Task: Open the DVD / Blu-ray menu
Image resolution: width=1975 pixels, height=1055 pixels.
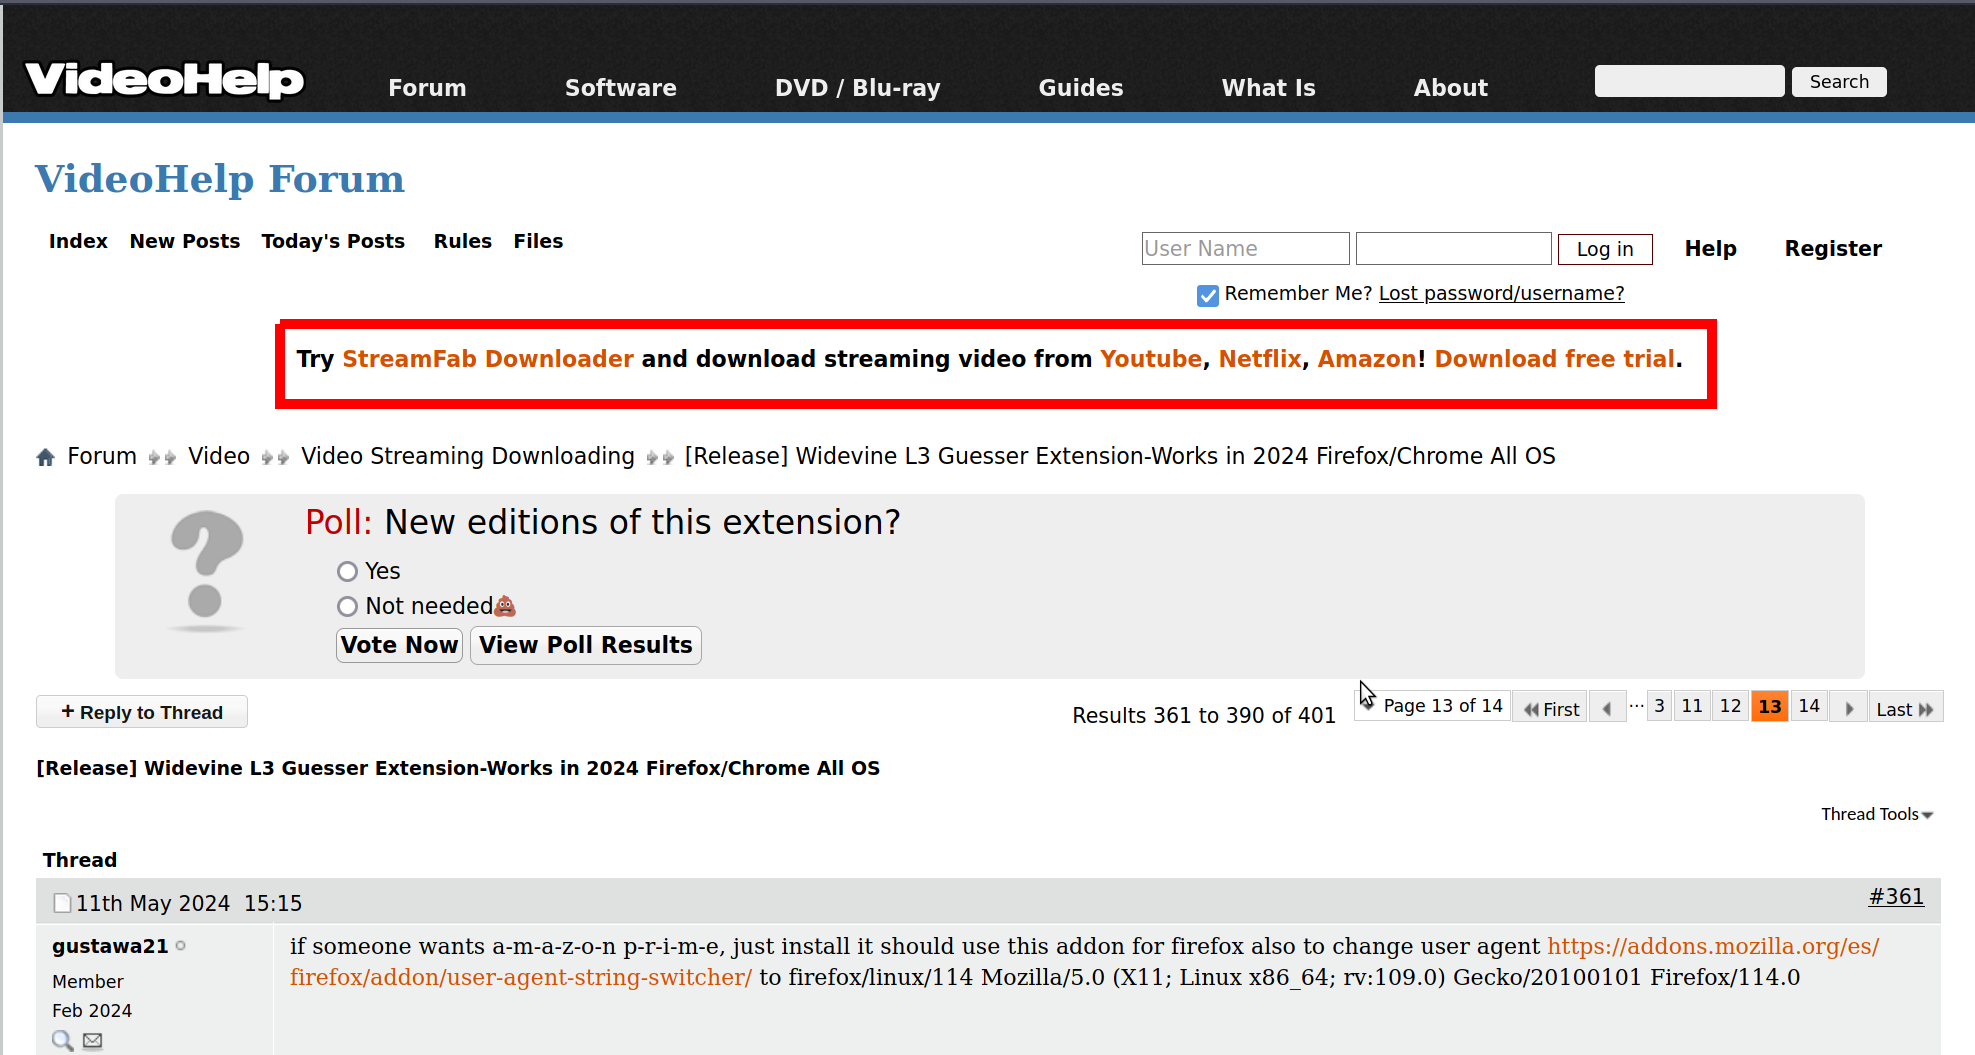Action: click(x=858, y=88)
